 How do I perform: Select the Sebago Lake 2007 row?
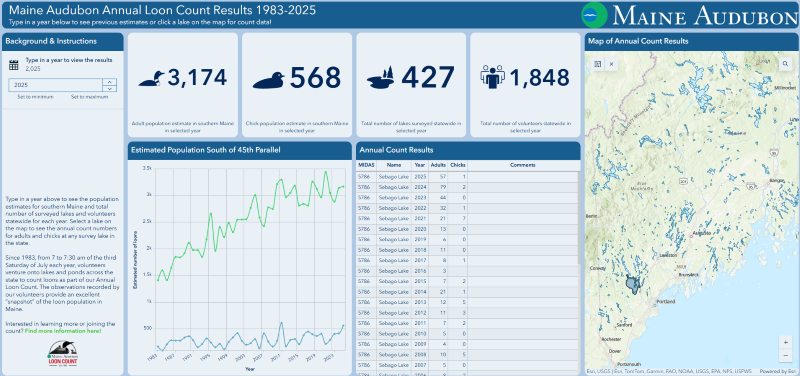pos(466,365)
